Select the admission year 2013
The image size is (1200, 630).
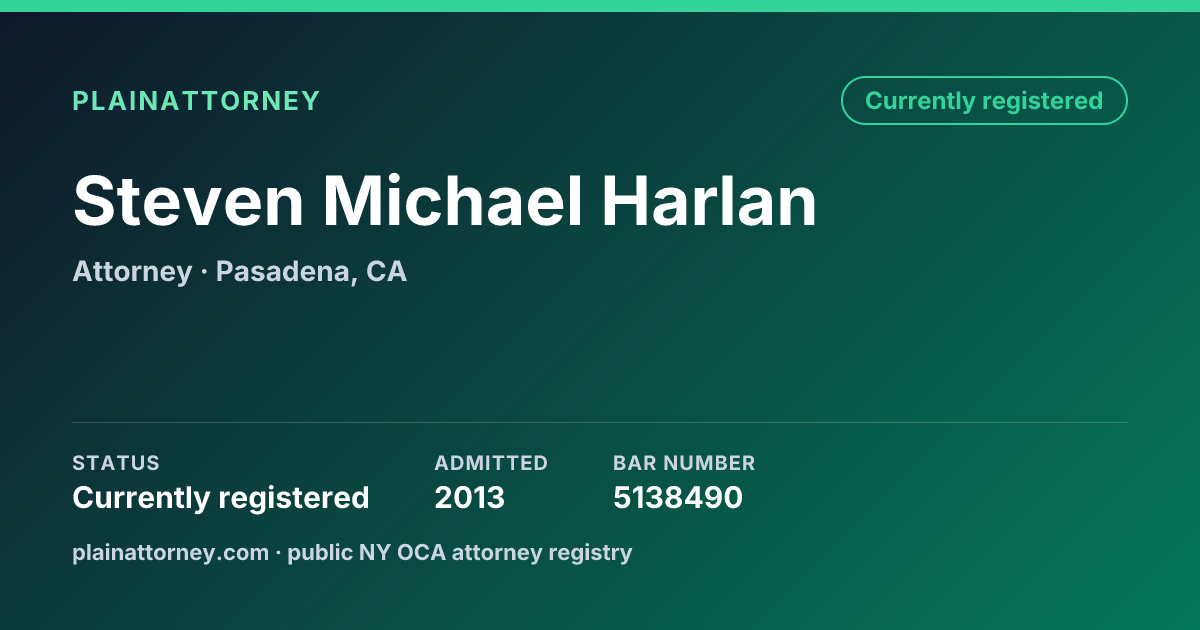pyautogui.click(x=470, y=498)
